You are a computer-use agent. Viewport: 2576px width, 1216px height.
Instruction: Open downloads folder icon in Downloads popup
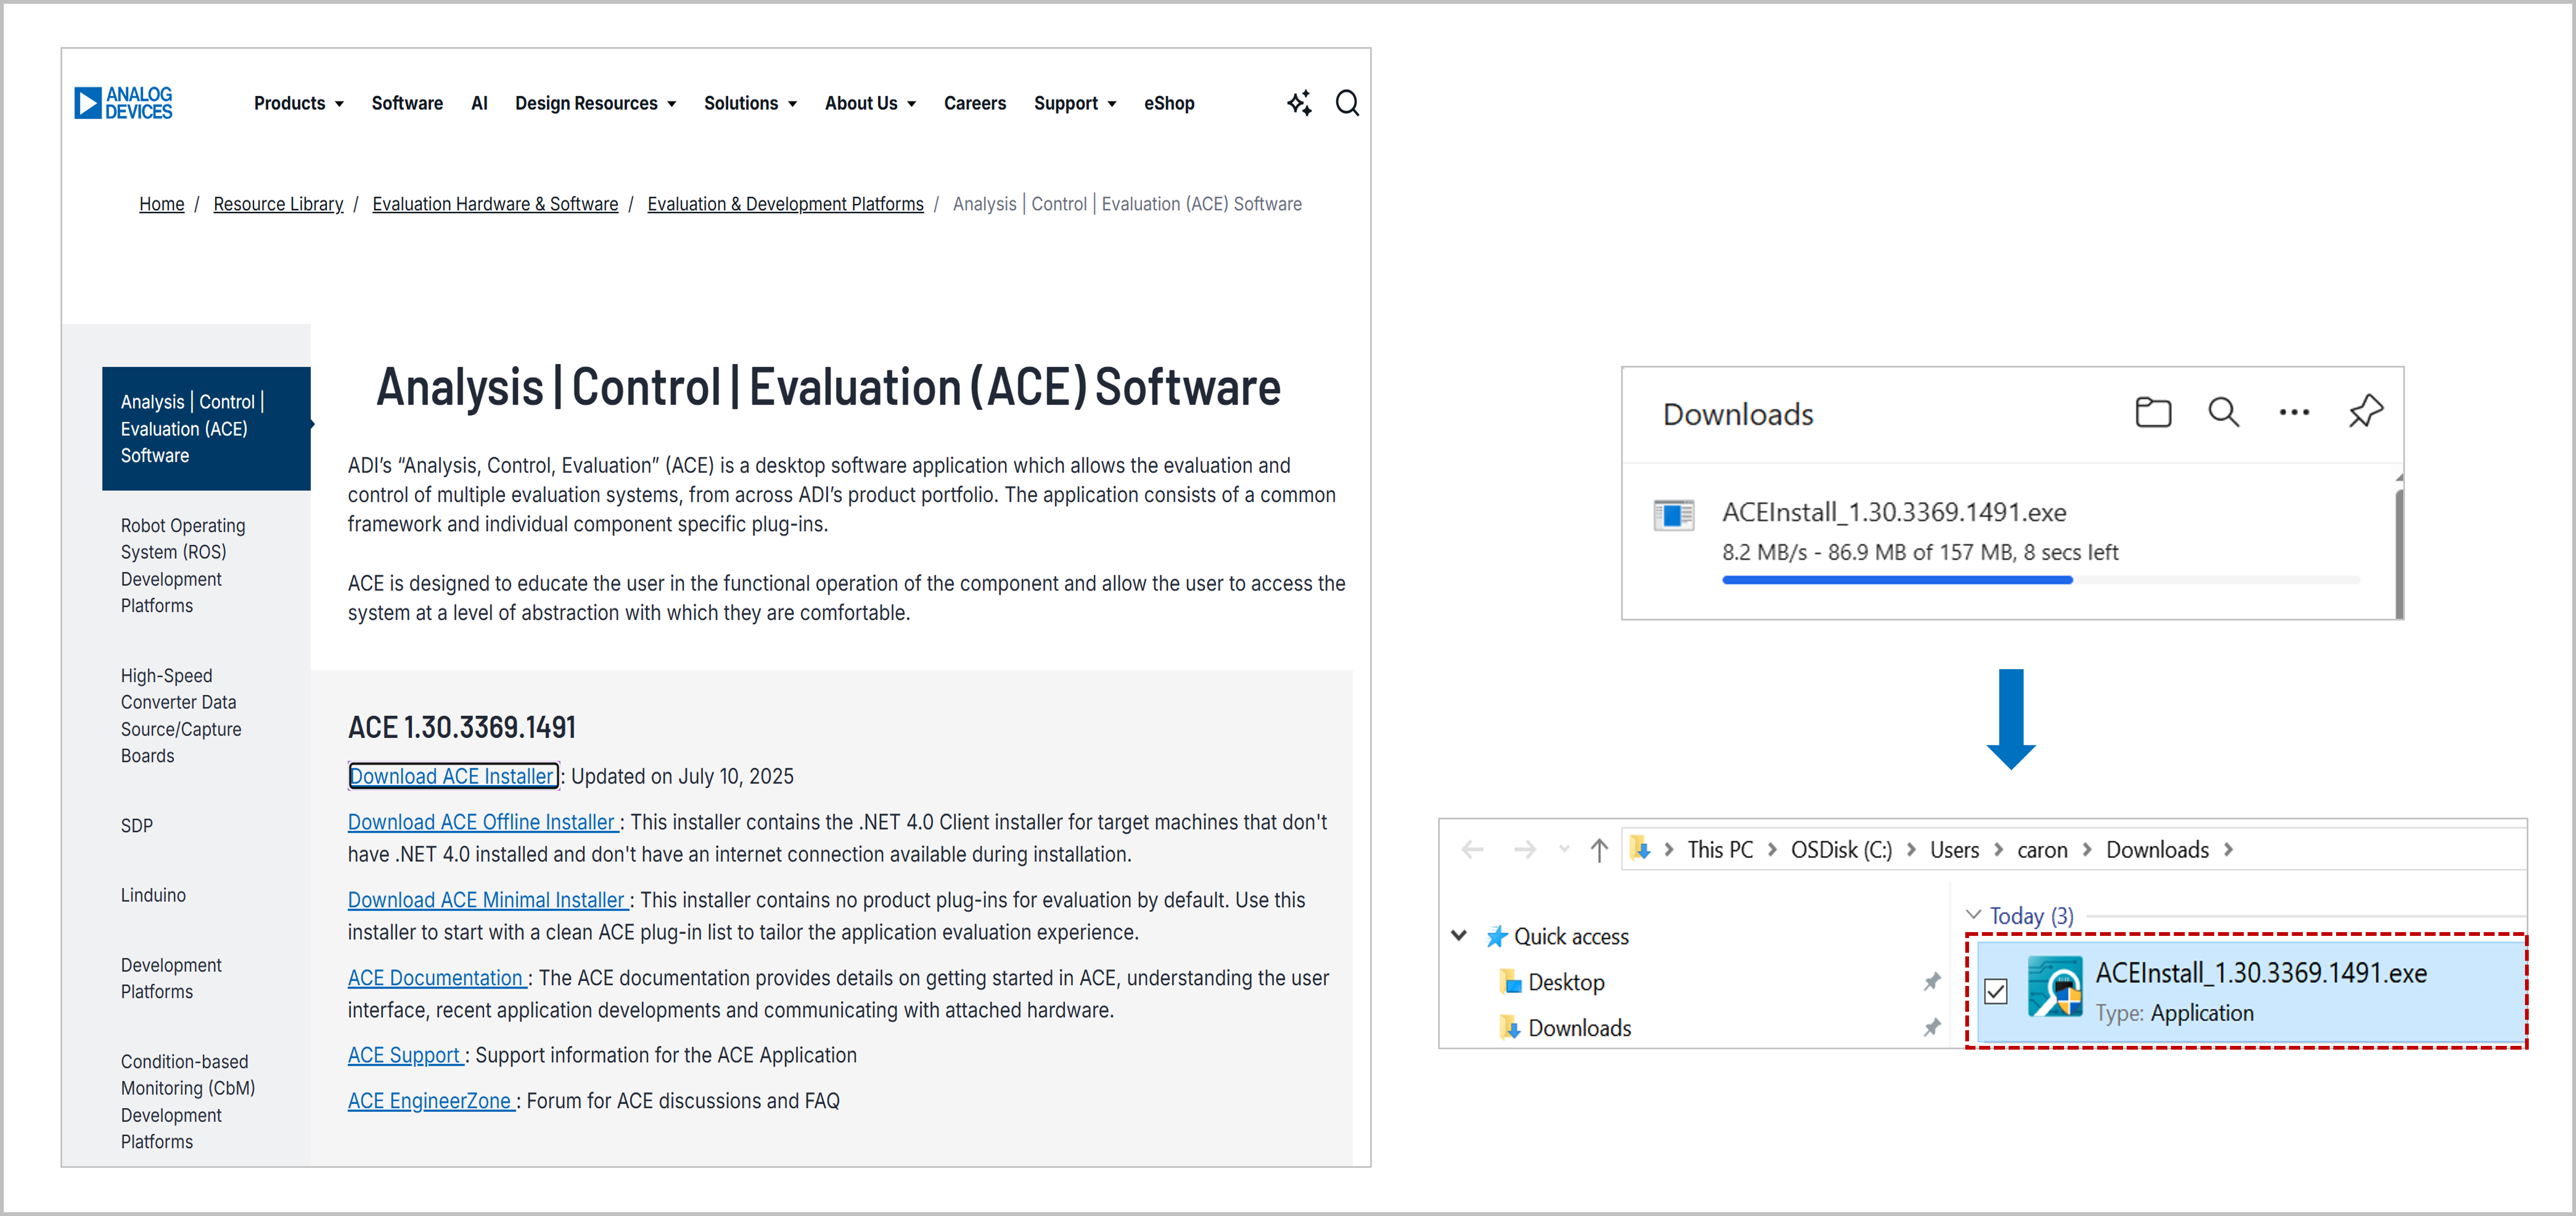tap(2153, 412)
